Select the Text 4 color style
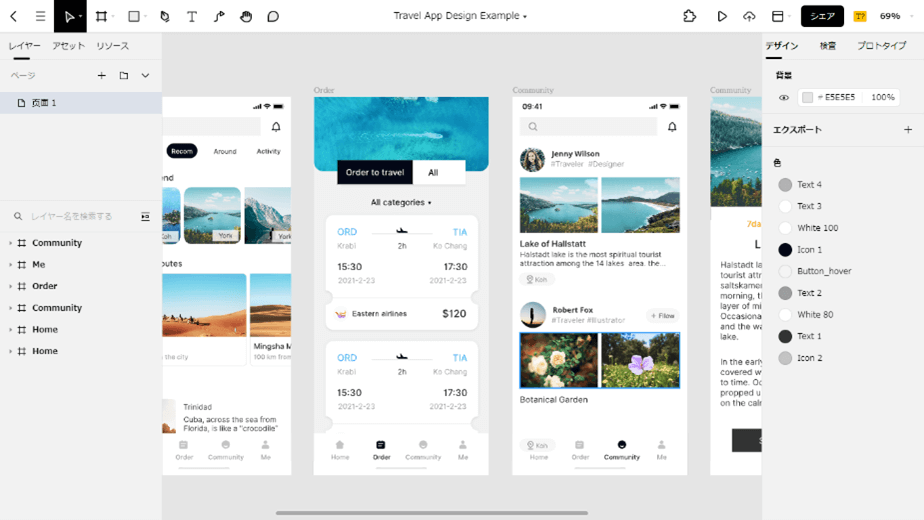This screenshot has width=924, height=520. [800, 185]
